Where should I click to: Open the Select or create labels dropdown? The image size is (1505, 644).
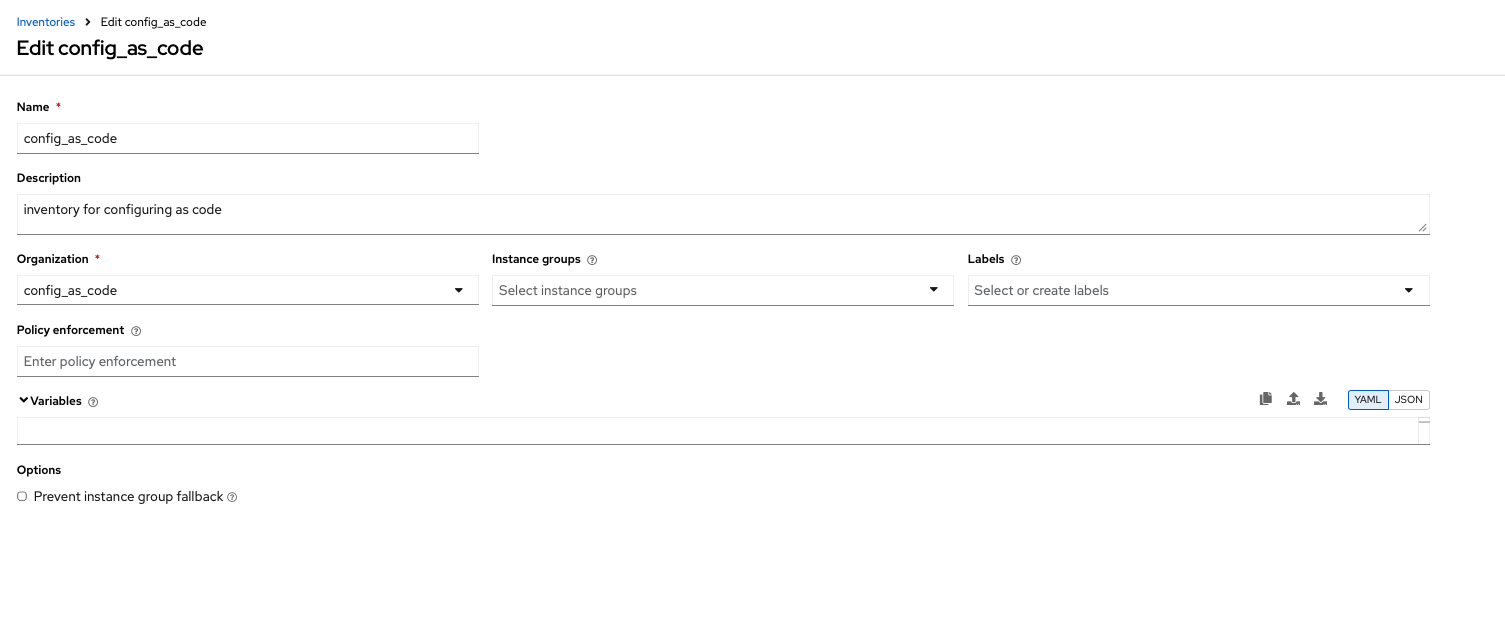pos(1198,290)
